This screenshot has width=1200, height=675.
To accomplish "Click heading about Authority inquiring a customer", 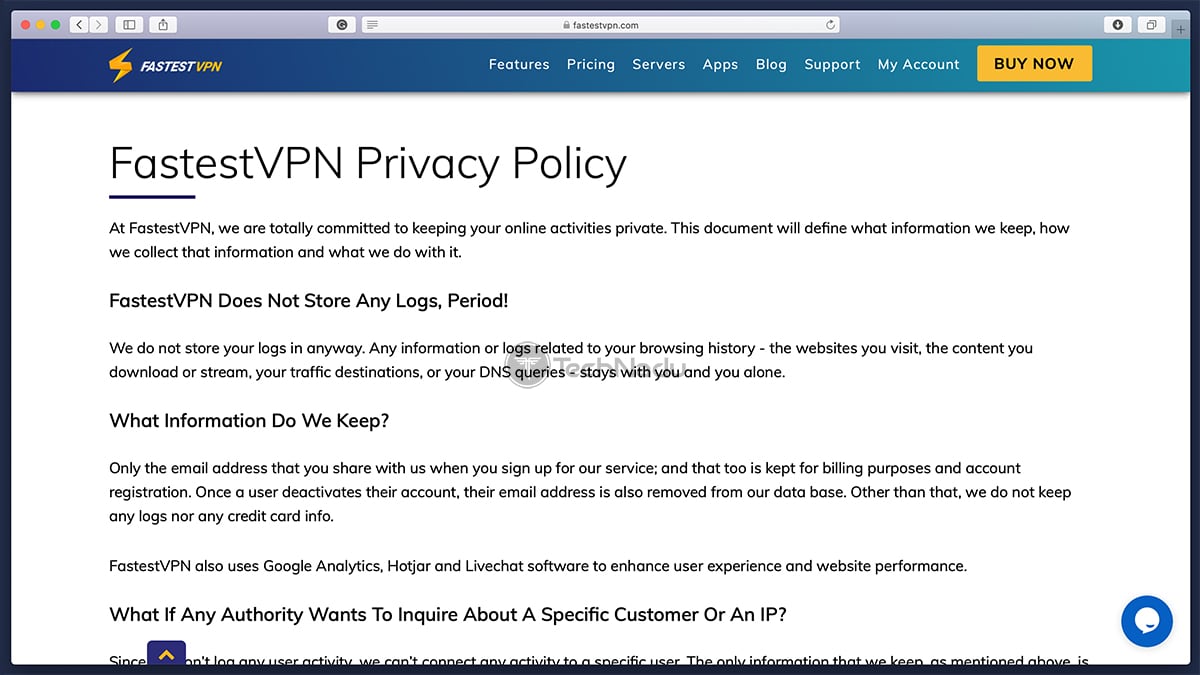I will pos(448,614).
